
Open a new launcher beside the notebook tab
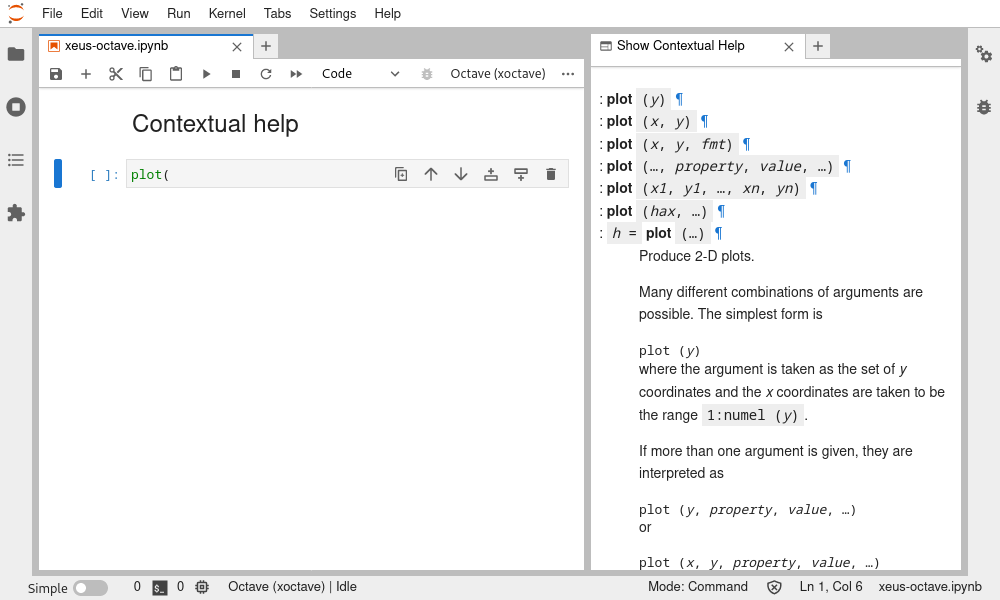tap(266, 46)
